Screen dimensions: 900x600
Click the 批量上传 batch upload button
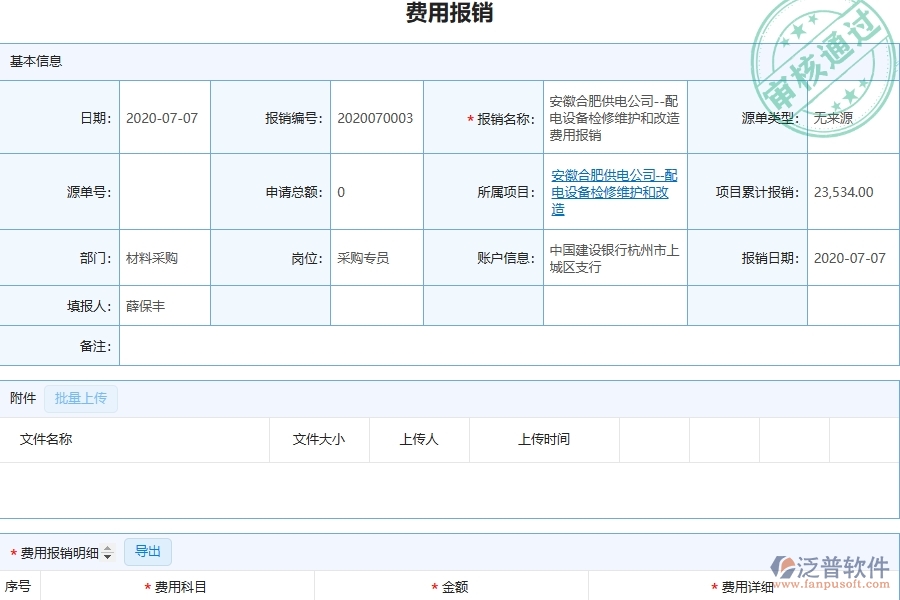80,398
